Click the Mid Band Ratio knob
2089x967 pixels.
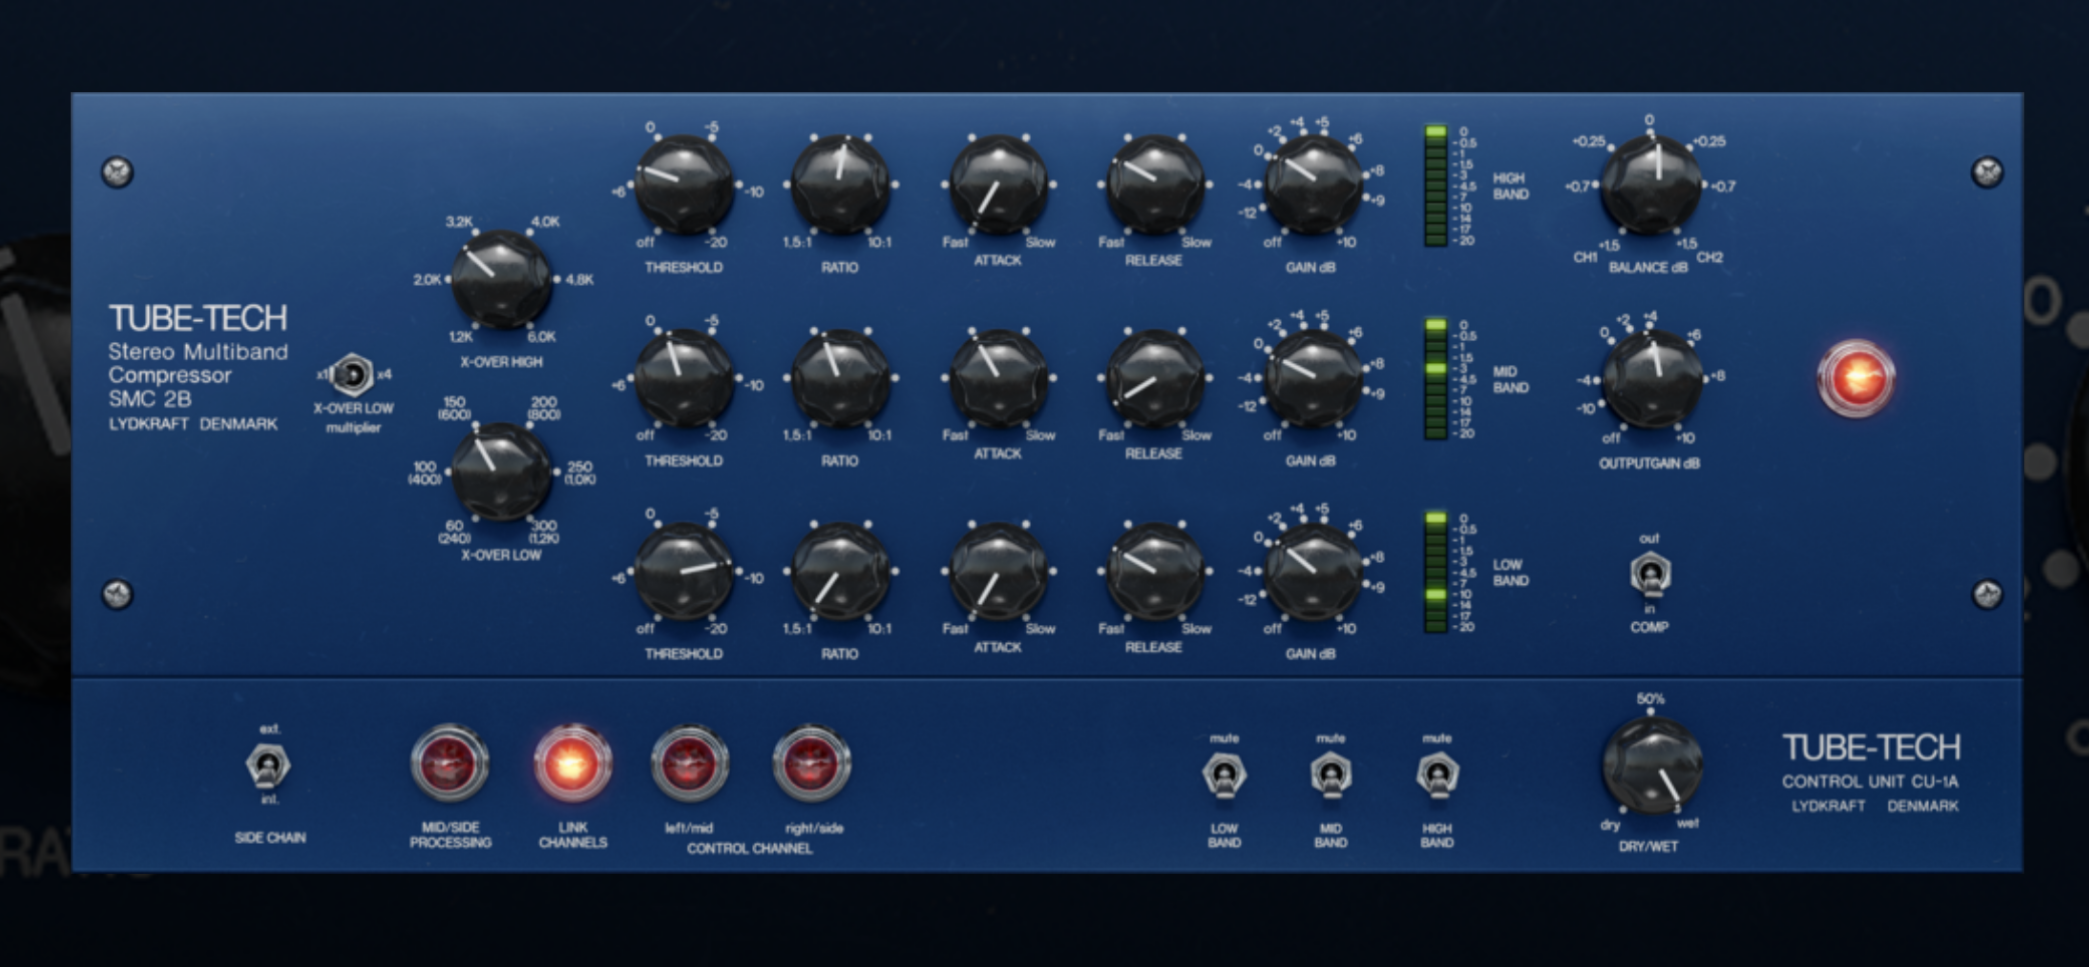coord(840,378)
